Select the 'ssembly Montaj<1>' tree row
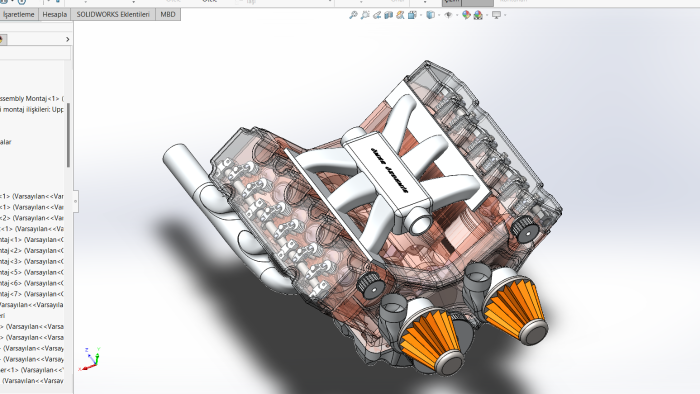This screenshot has height=394, width=700. click(x=32, y=98)
